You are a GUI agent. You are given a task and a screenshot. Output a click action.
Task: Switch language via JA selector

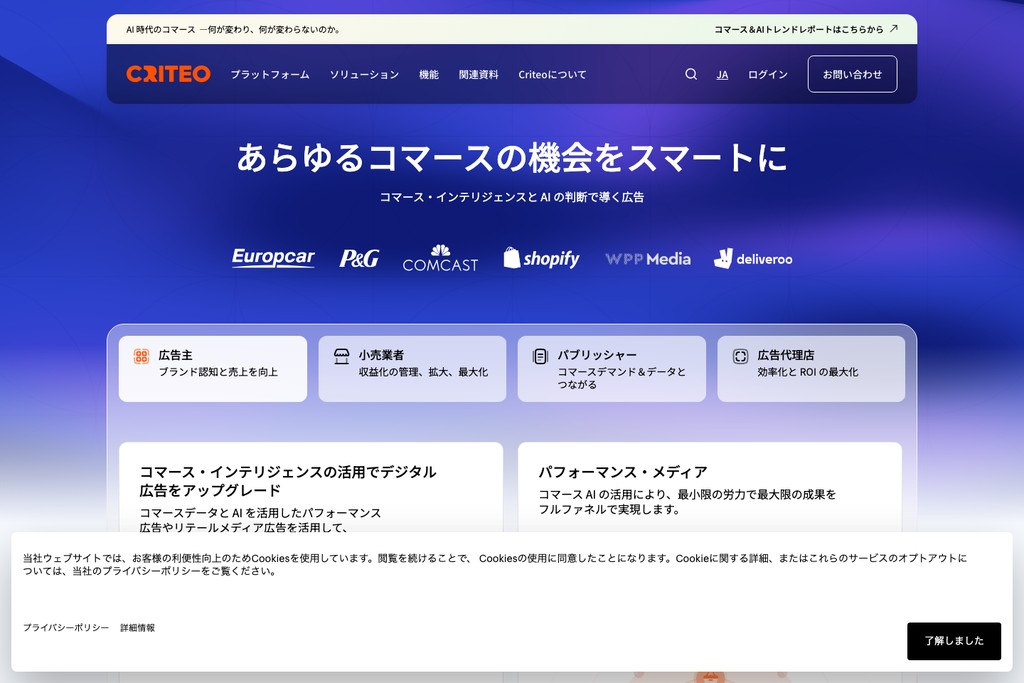click(722, 74)
